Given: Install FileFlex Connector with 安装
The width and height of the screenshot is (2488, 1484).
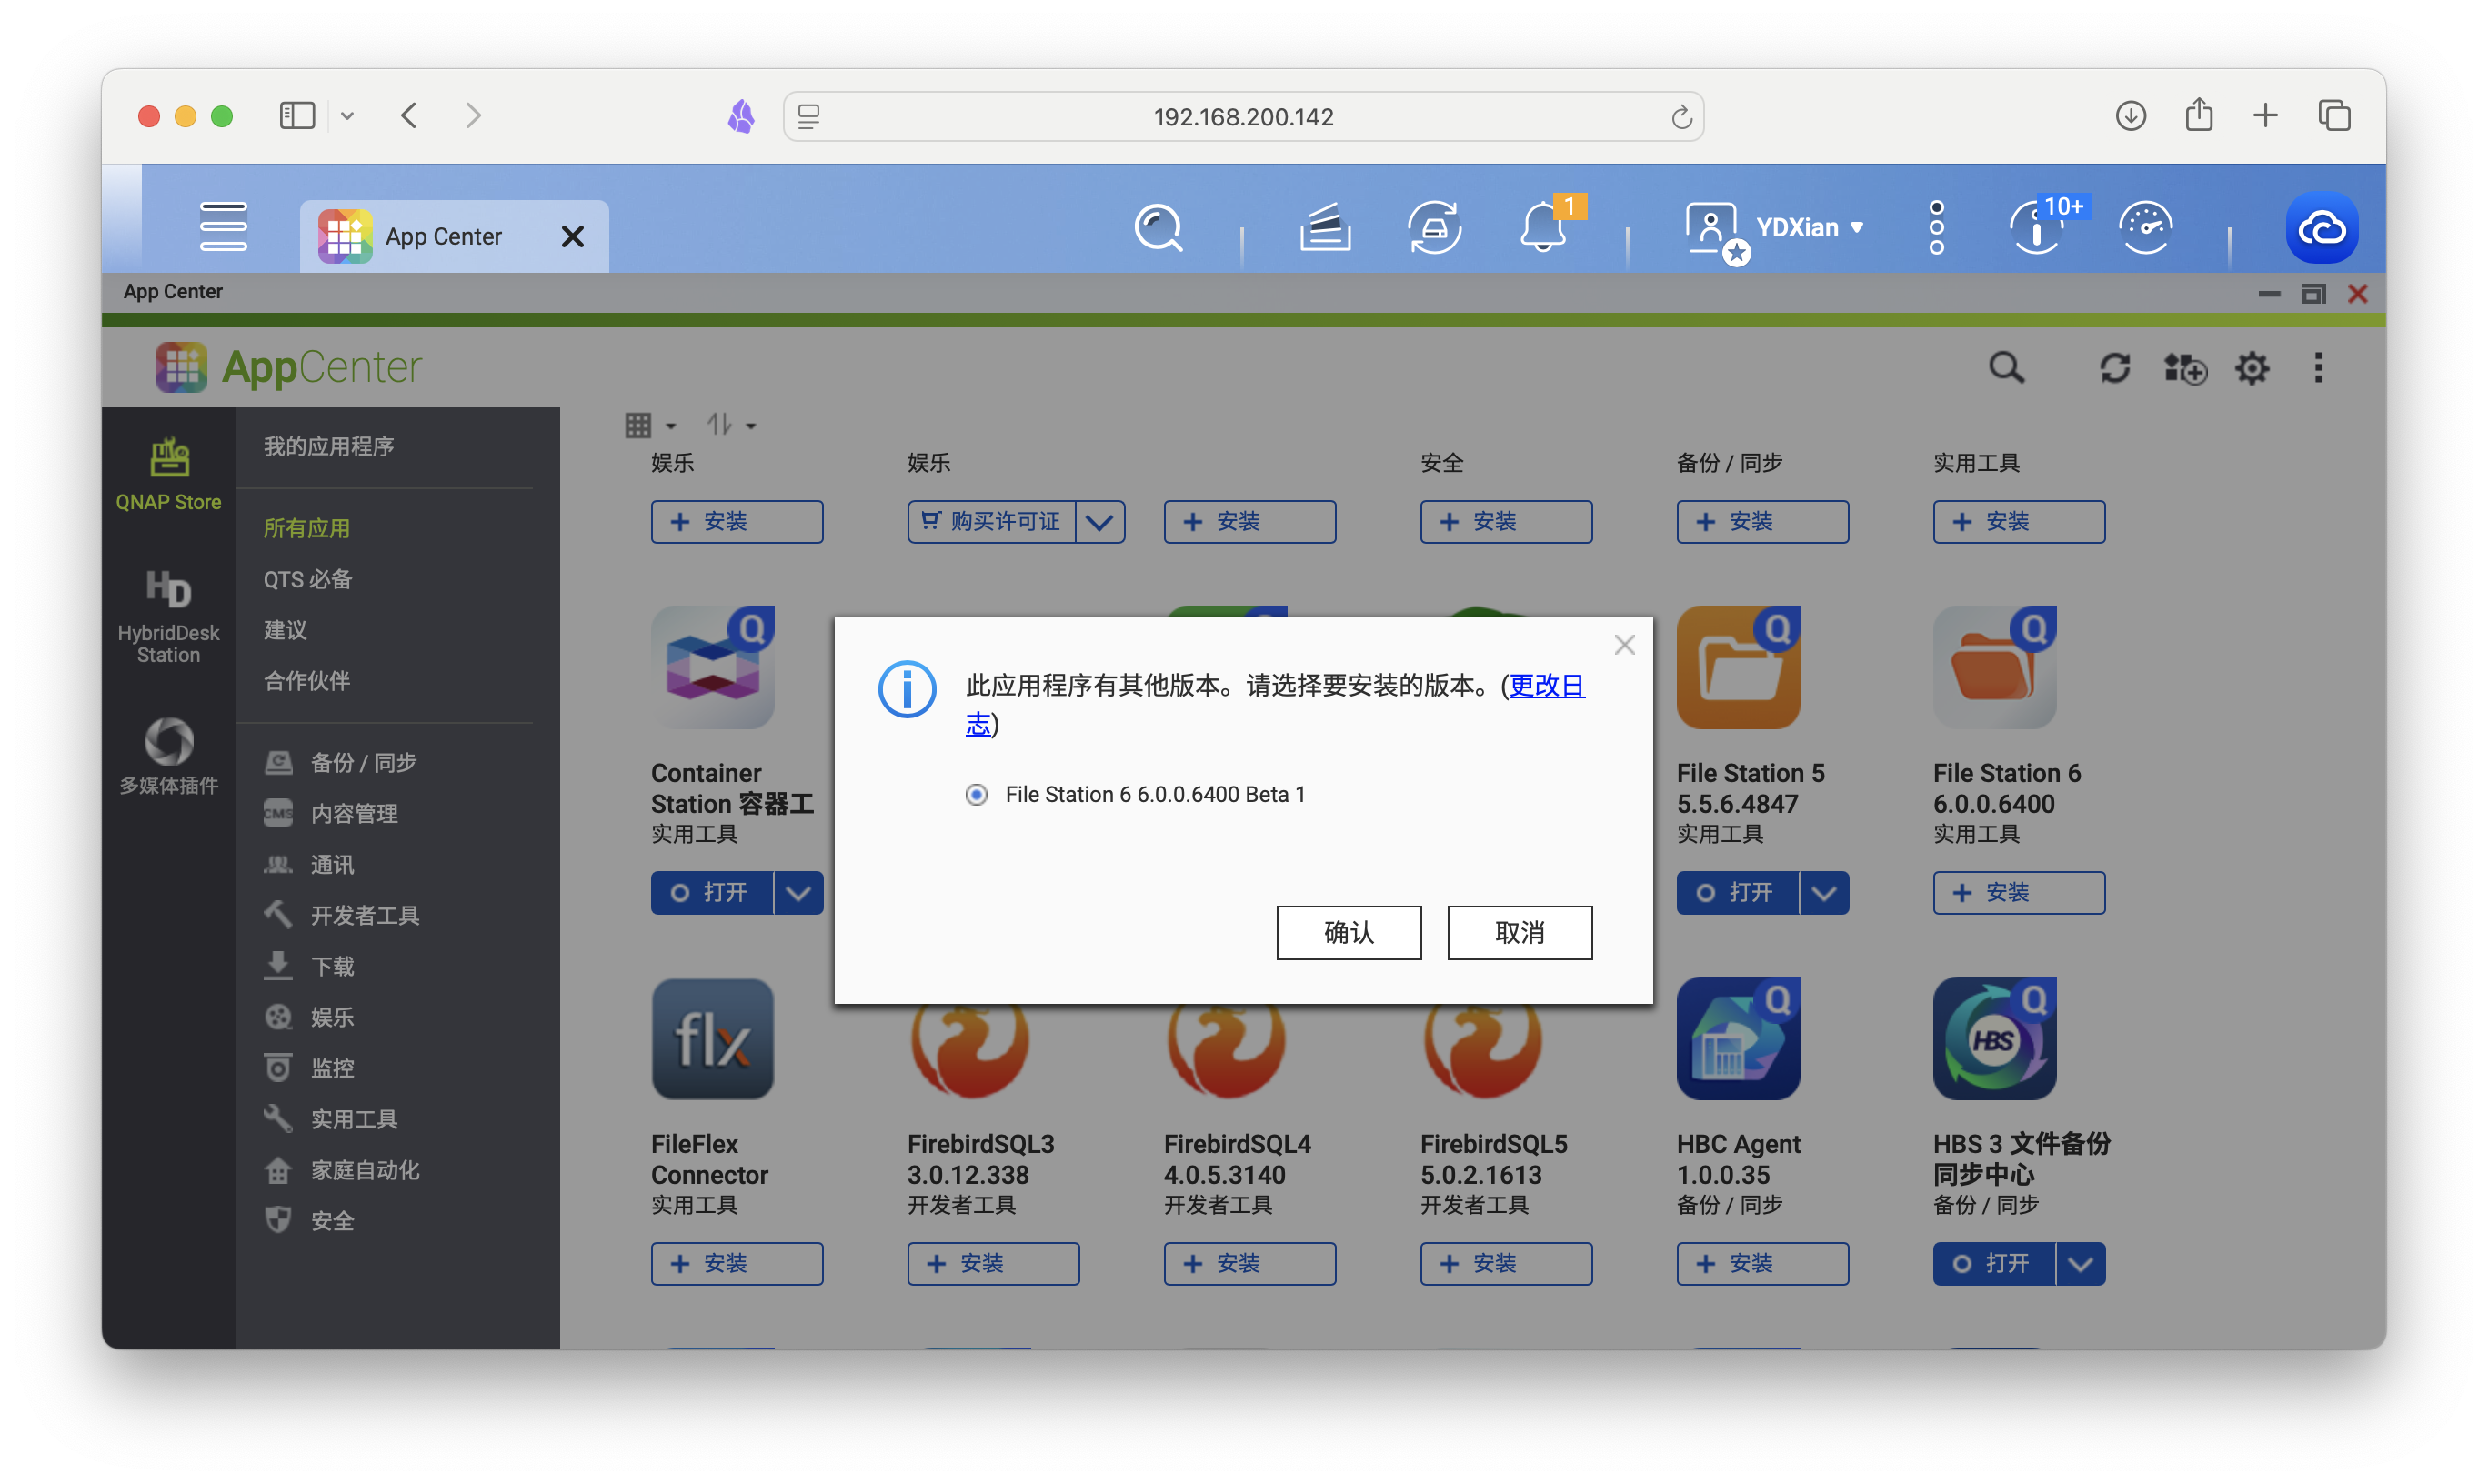Looking at the screenshot, I should click(x=737, y=1264).
